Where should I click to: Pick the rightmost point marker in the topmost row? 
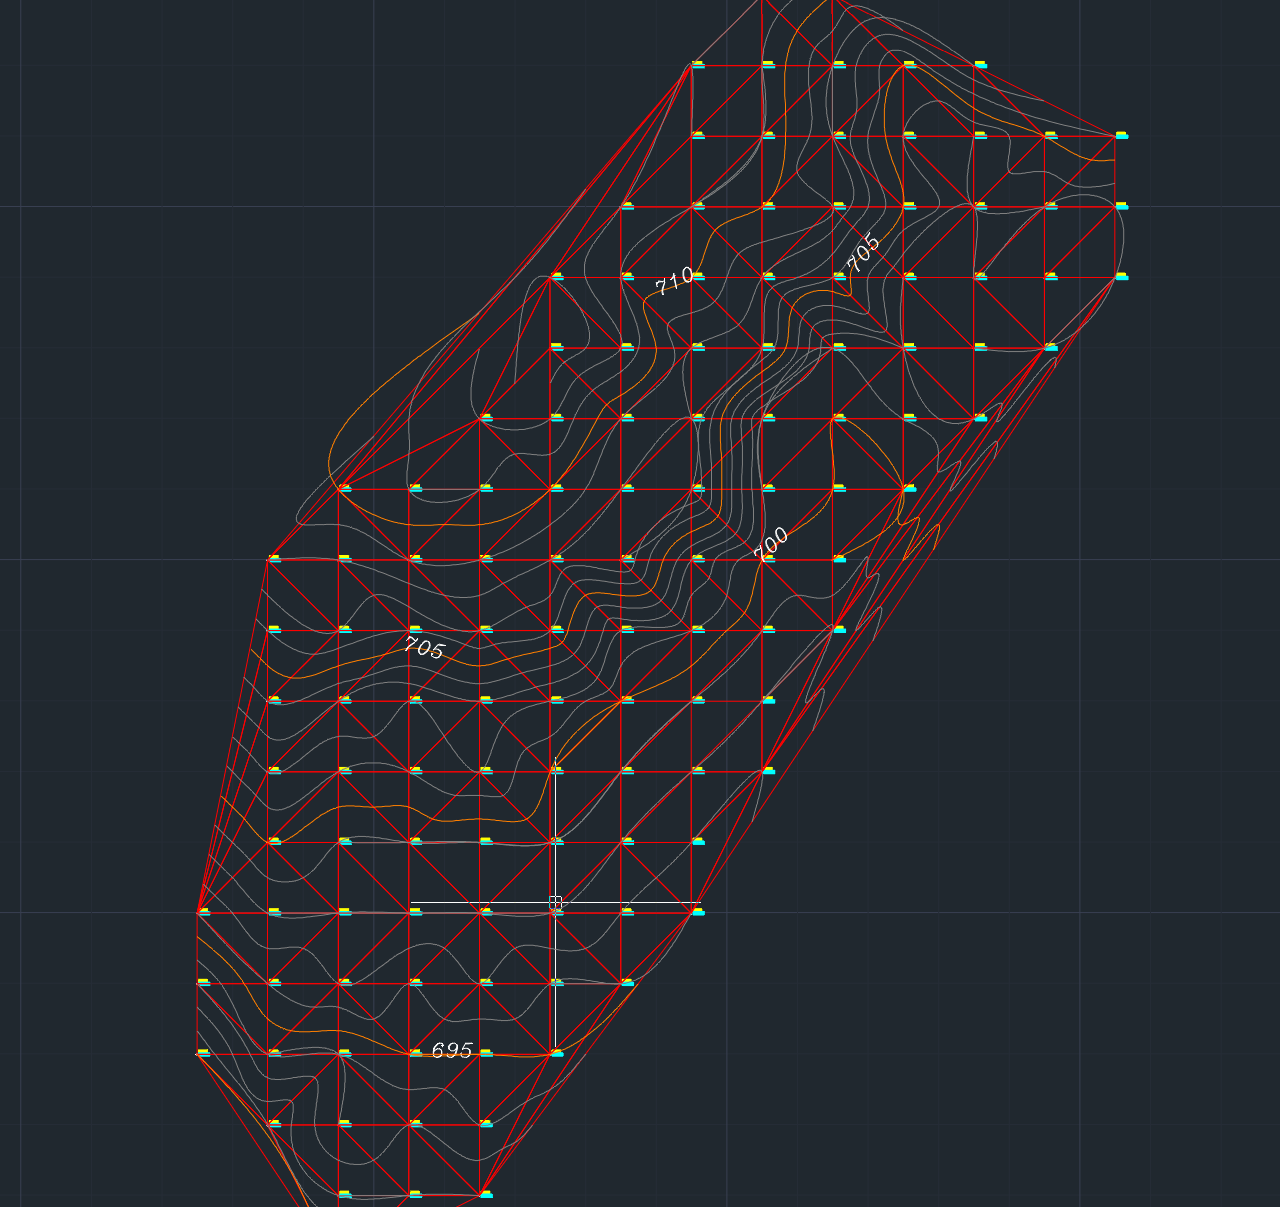[981, 65]
